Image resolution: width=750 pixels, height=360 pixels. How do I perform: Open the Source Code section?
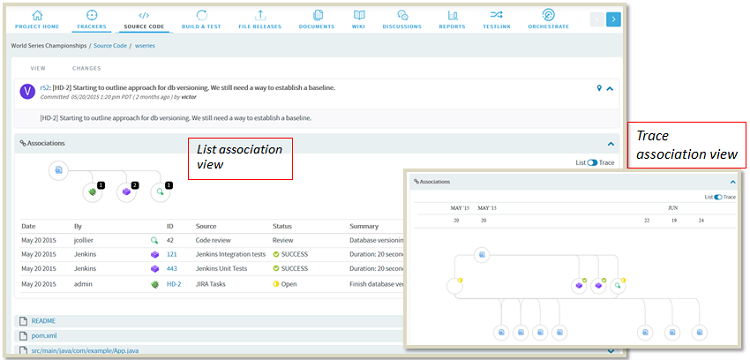(x=144, y=20)
